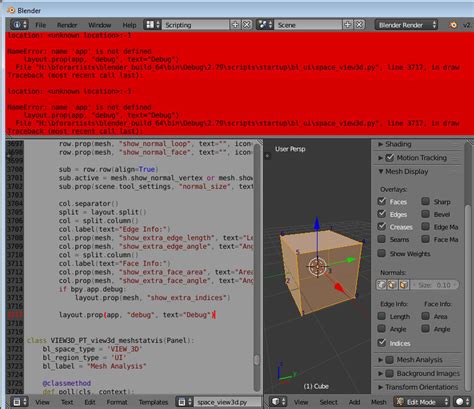This screenshot has height=409, width=474.
Task: Open the Render menu
Action: click(x=67, y=25)
